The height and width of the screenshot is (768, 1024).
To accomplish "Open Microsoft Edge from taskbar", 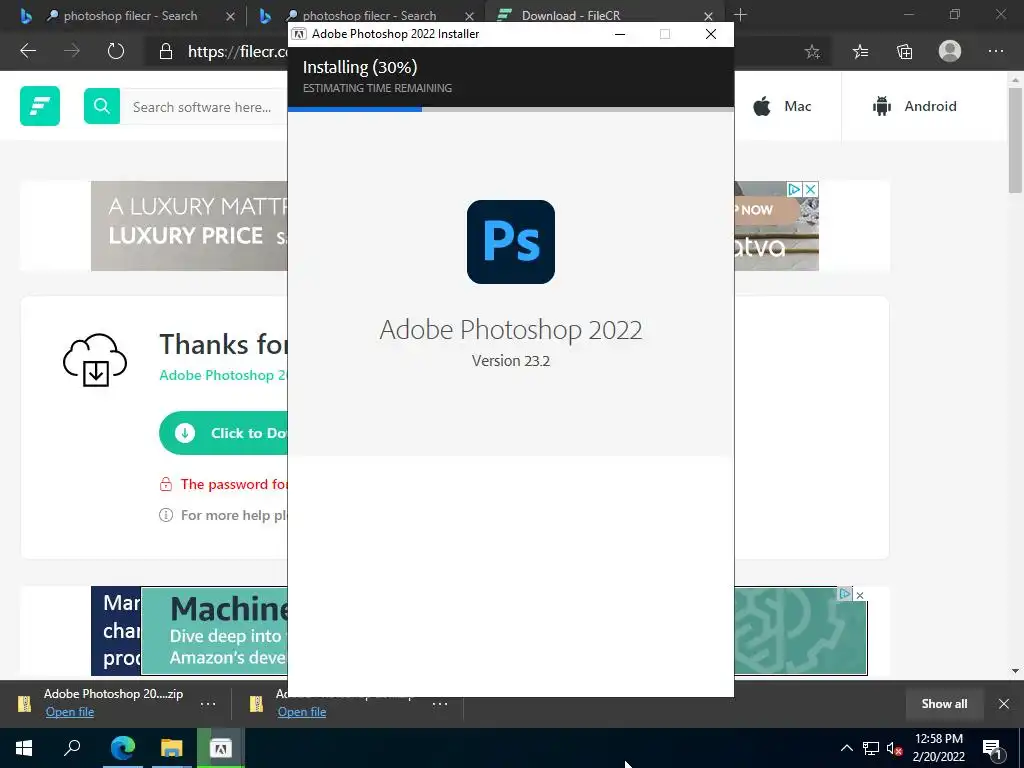I will 123,748.
